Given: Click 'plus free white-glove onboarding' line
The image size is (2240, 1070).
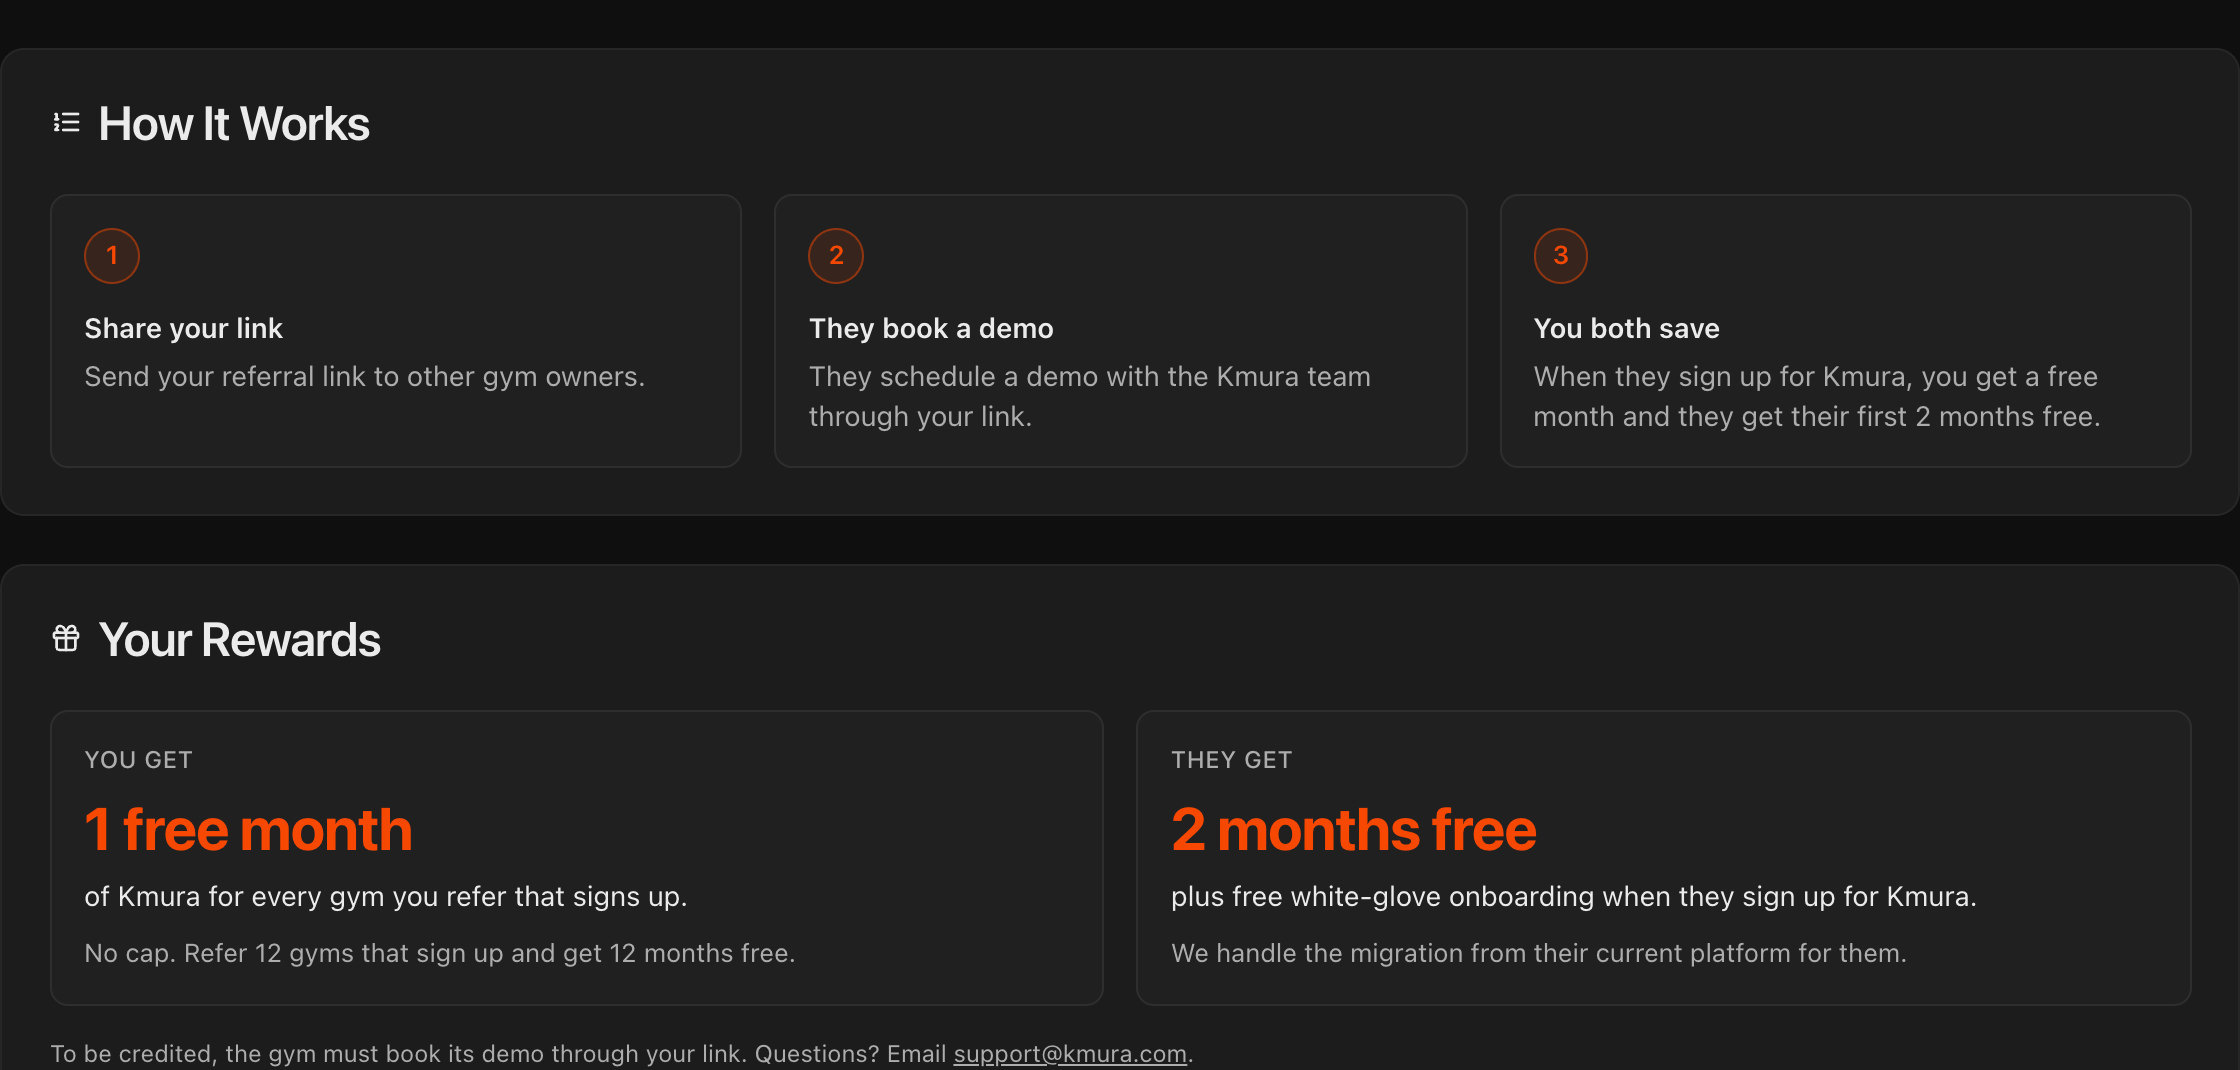Looking at the screenshot, I should click(1574, 897).
